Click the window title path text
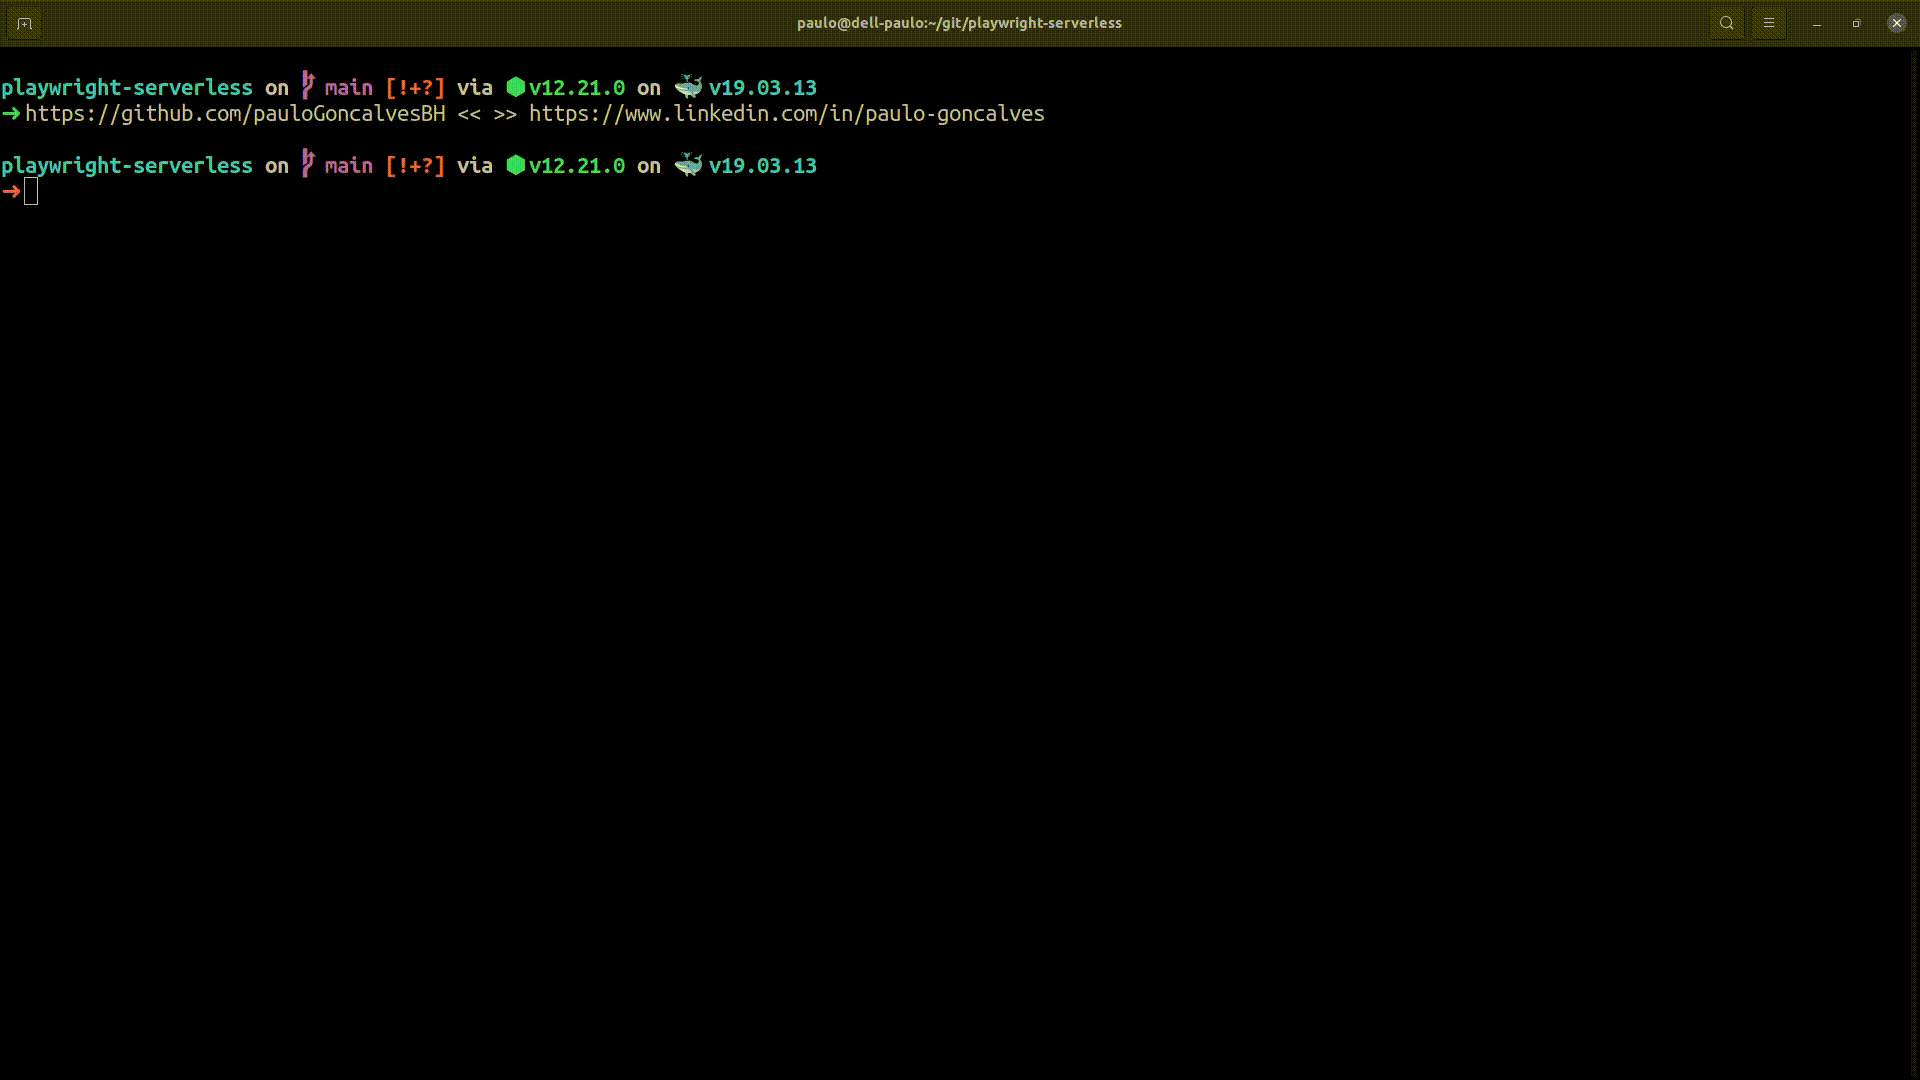This screenshot has width=1920, height=1080. [x=958, y=23]
